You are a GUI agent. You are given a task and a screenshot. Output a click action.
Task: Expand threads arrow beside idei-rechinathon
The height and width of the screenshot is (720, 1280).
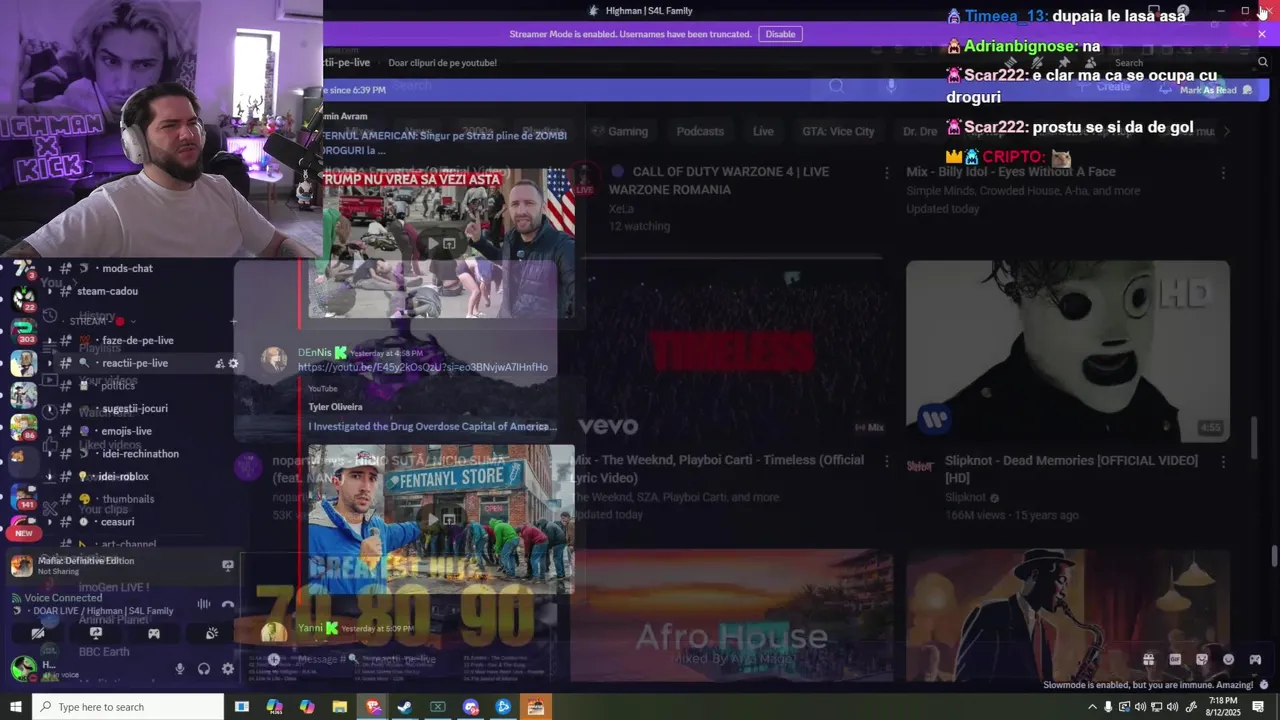pyautogui.click(x=48, y=454)
